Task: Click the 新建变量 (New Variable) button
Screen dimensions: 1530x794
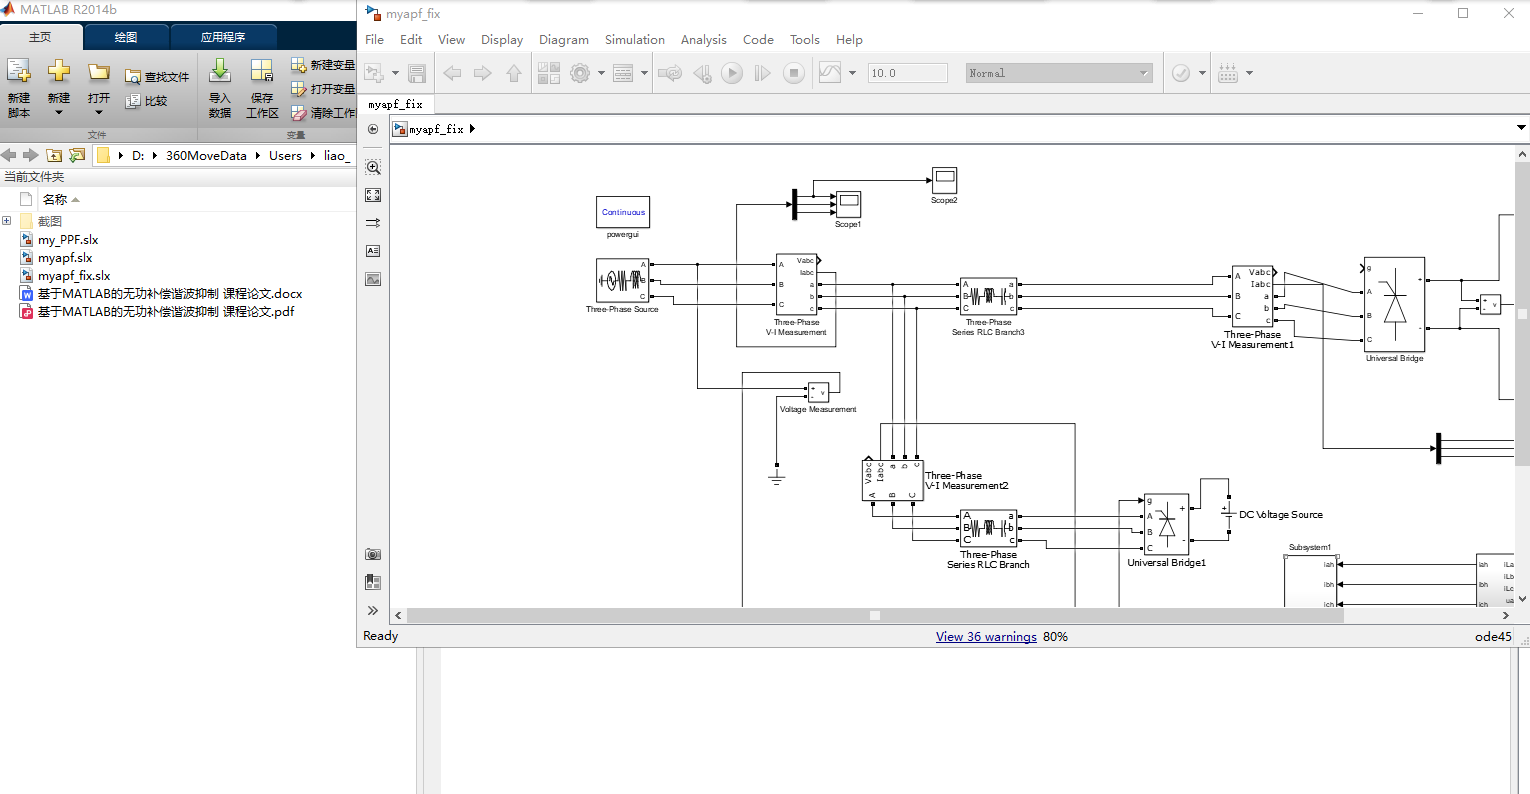Action: pyautogui.click(x=323, y=65)
